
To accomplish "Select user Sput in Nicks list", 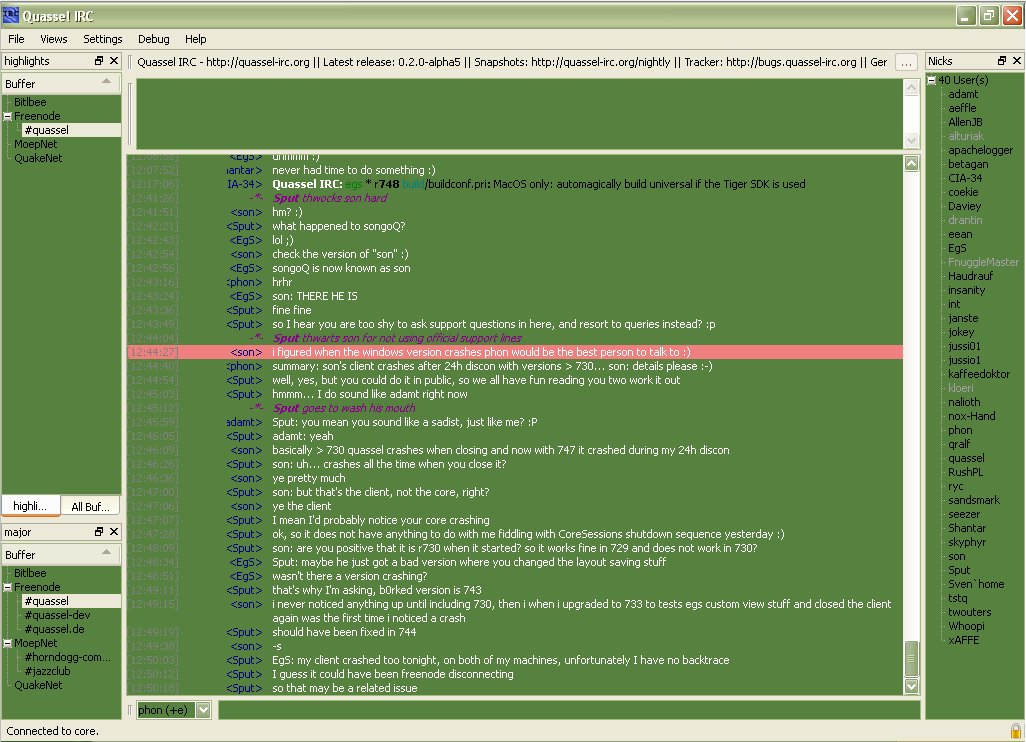I will [959, 571].
